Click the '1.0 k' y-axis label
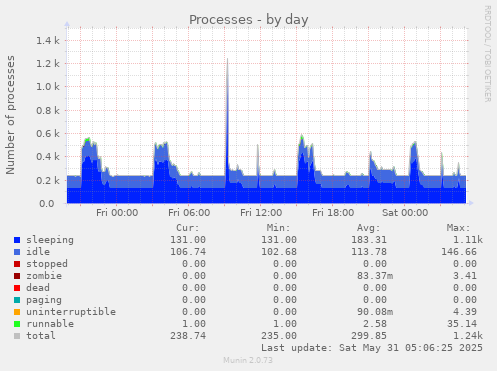 (48, 87)
